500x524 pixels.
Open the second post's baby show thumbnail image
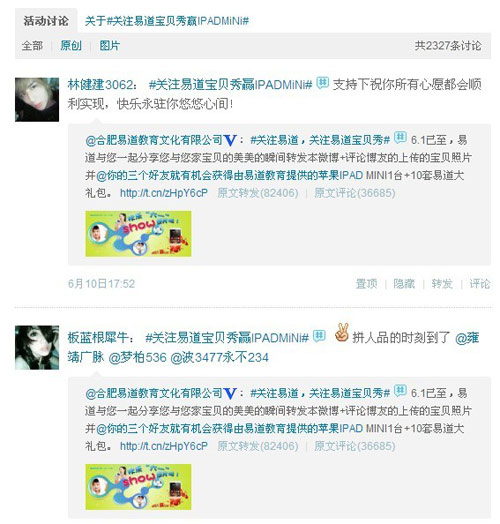138,487
